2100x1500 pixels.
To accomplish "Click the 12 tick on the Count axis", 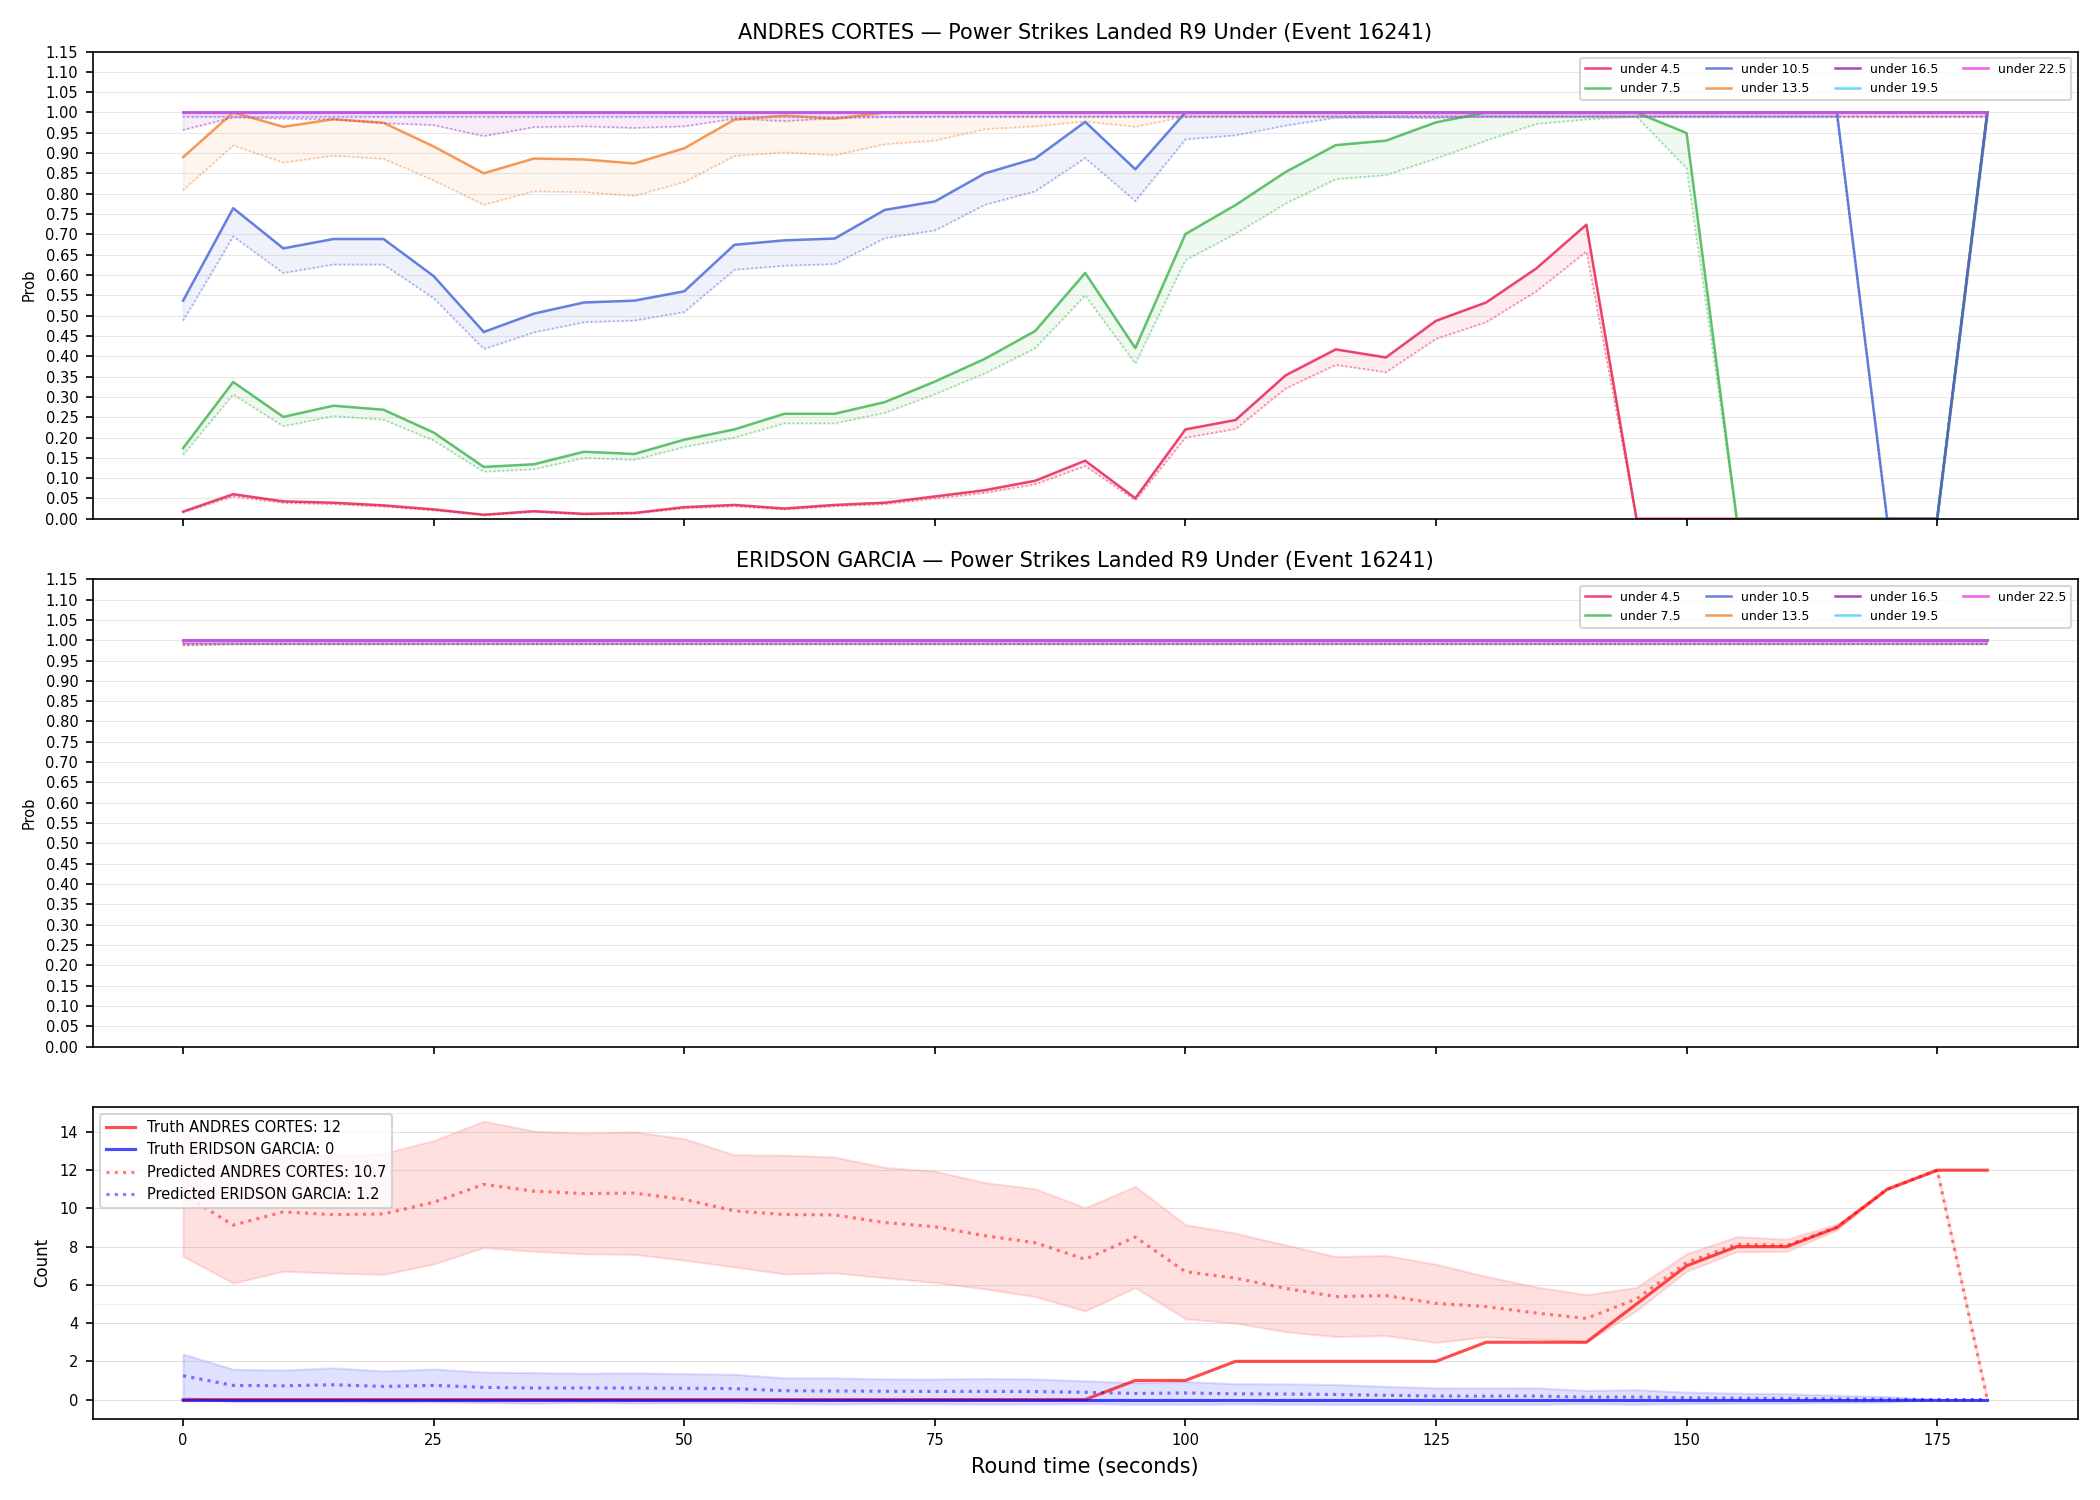I will tap(69, 1171).
